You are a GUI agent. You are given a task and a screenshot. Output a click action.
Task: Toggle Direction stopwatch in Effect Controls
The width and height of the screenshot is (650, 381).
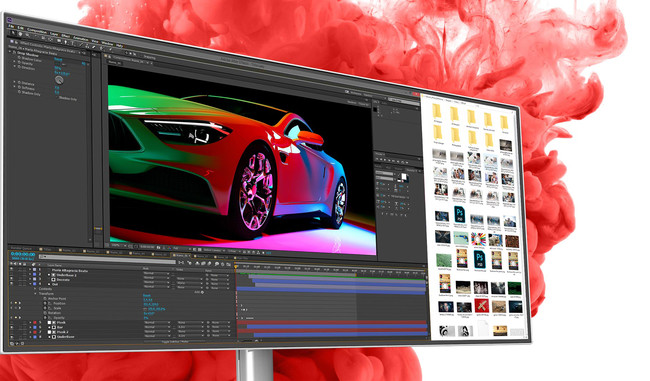19,67
